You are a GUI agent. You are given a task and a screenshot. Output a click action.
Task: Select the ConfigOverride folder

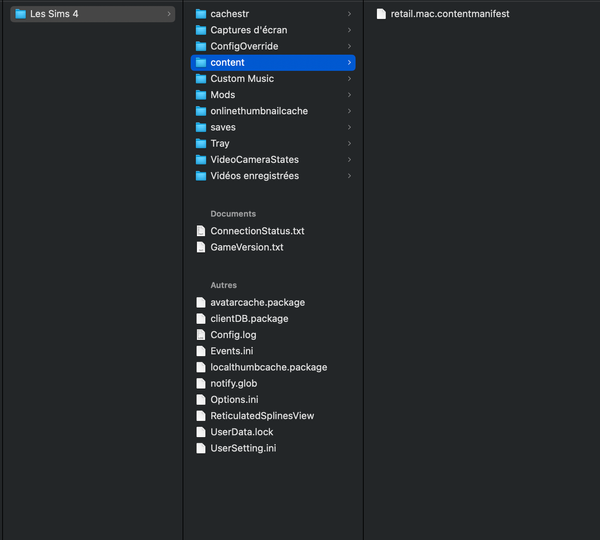click(x=273, y=46)
